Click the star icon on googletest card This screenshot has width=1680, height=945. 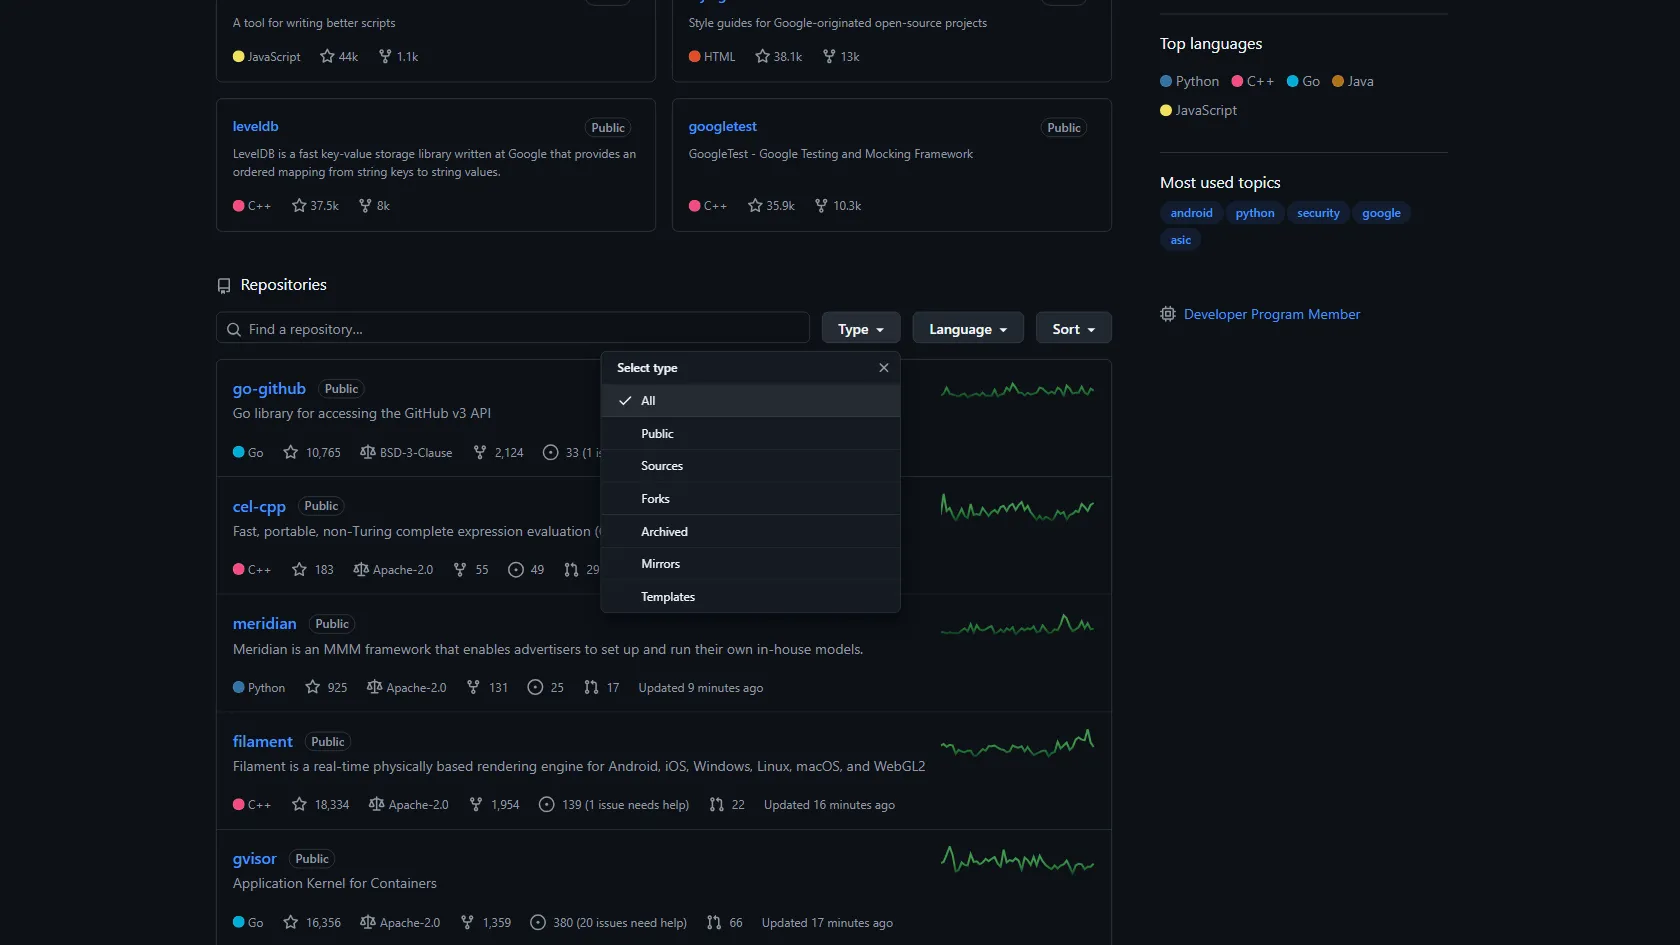755,205
